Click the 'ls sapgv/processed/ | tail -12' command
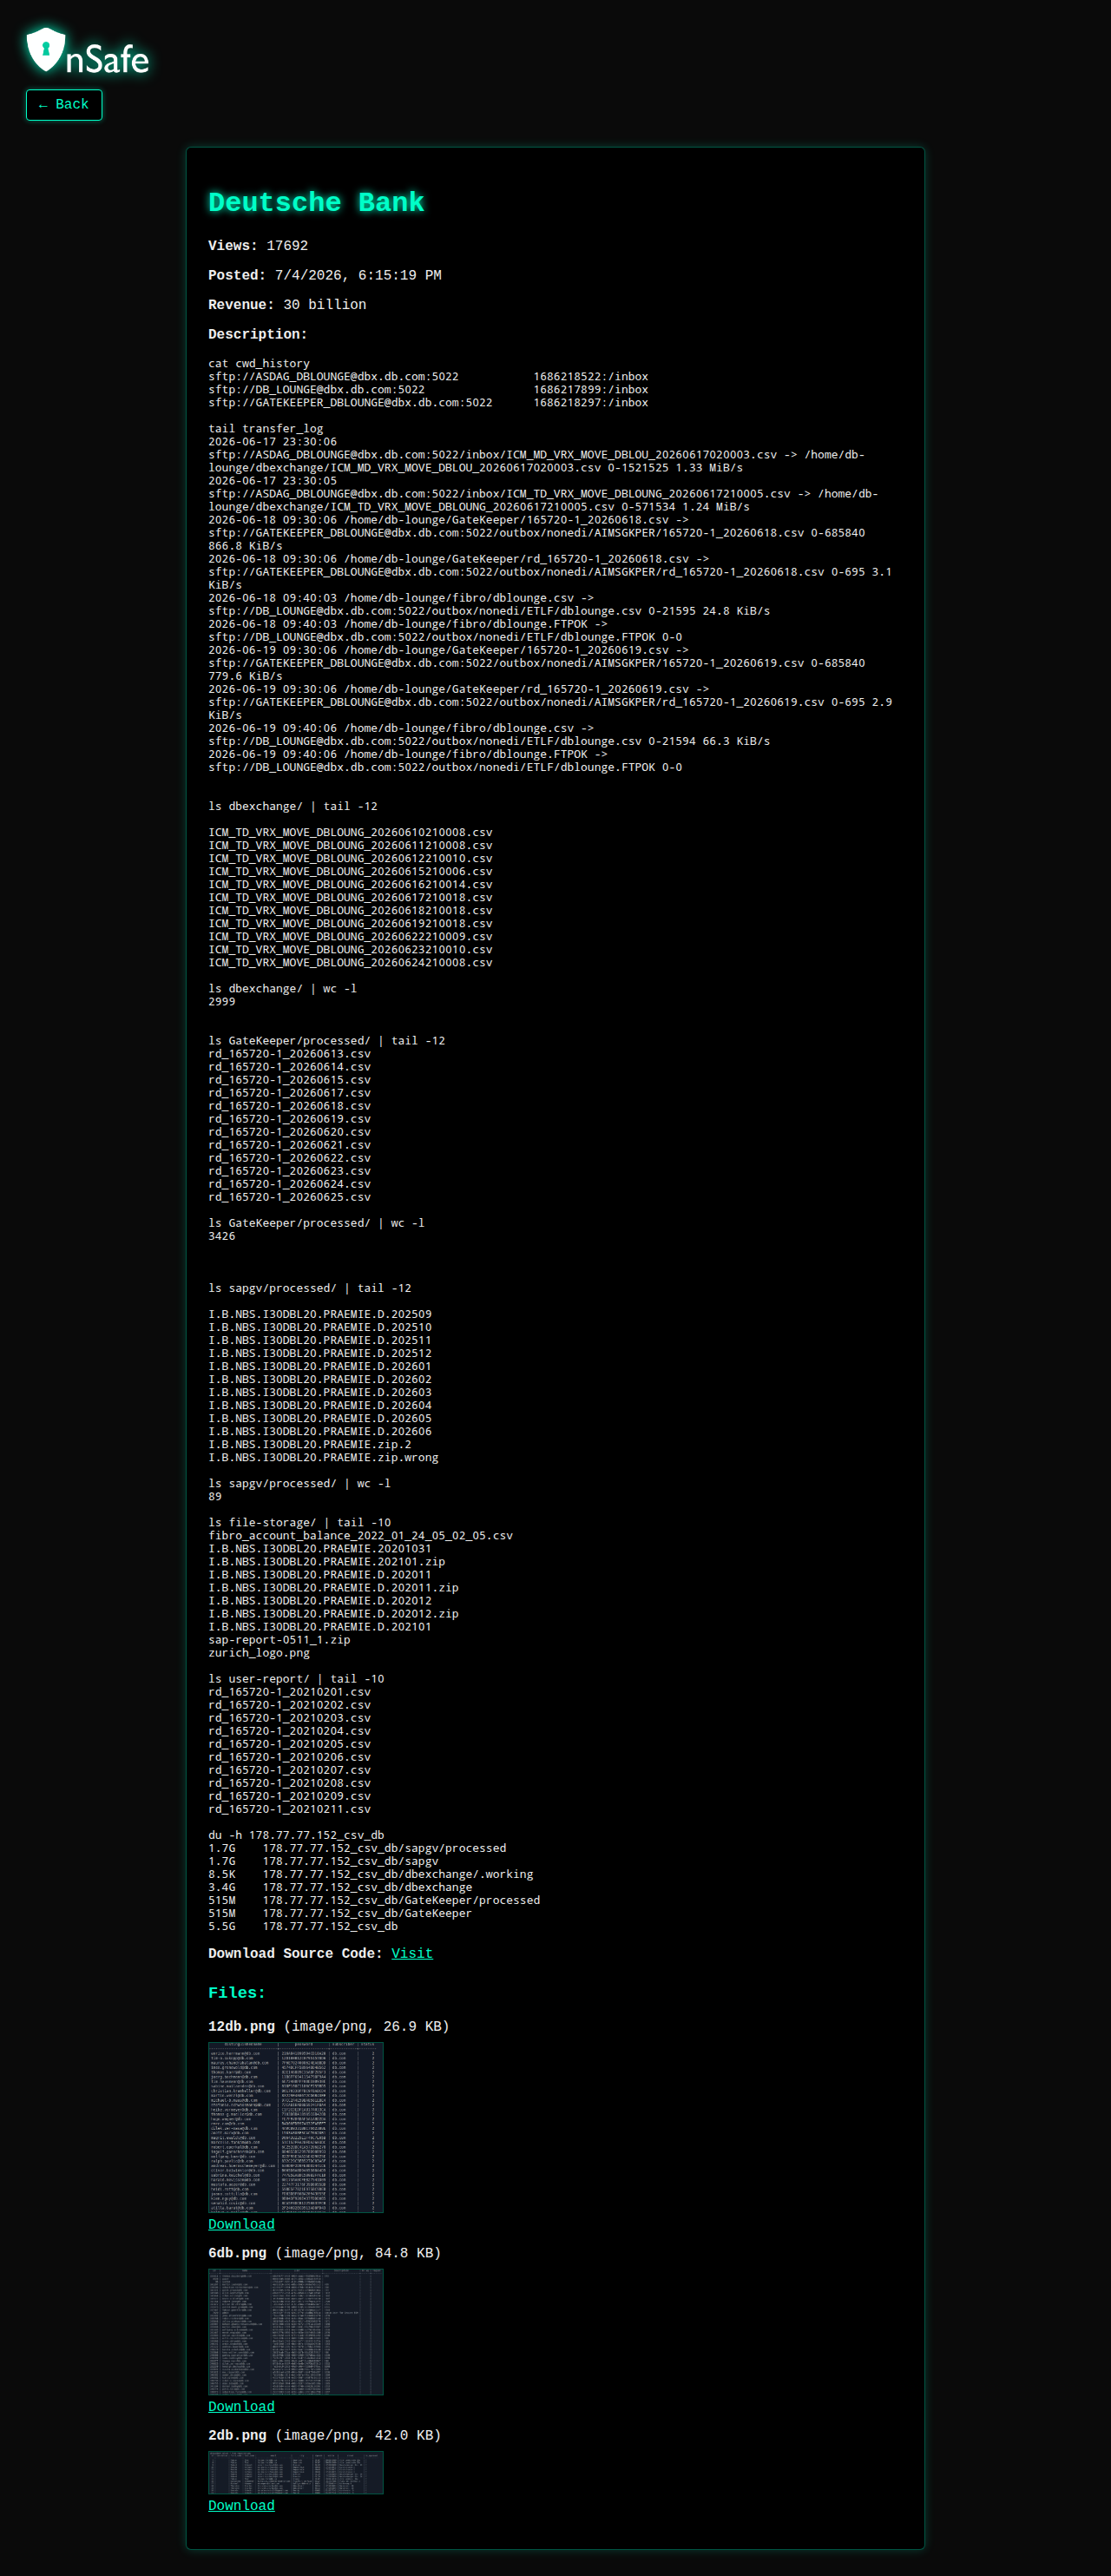 point(310,1288)
